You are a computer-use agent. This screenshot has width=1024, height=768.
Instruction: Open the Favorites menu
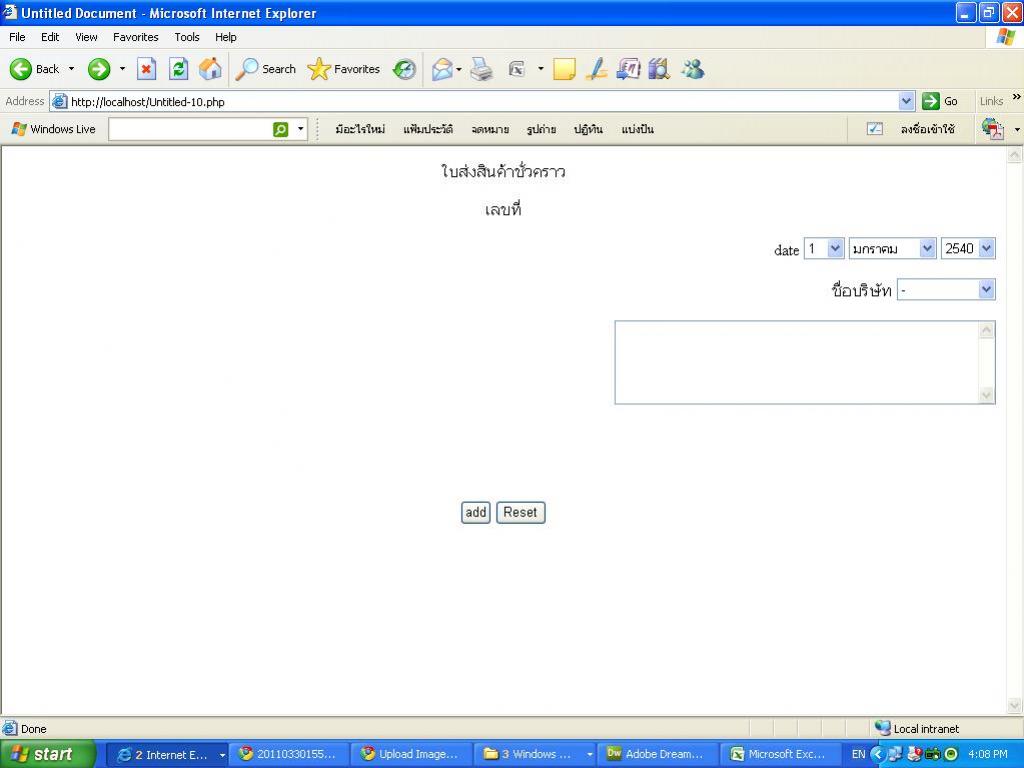click(x=135, y=37)
